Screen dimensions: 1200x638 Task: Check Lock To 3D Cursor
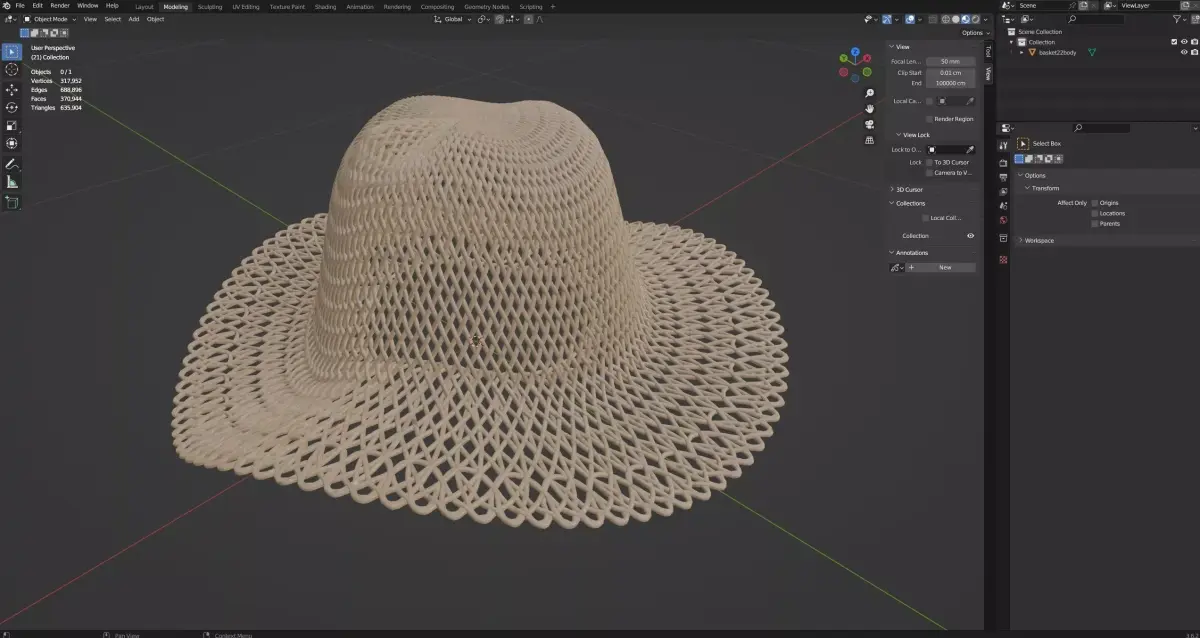pos(929,162)
